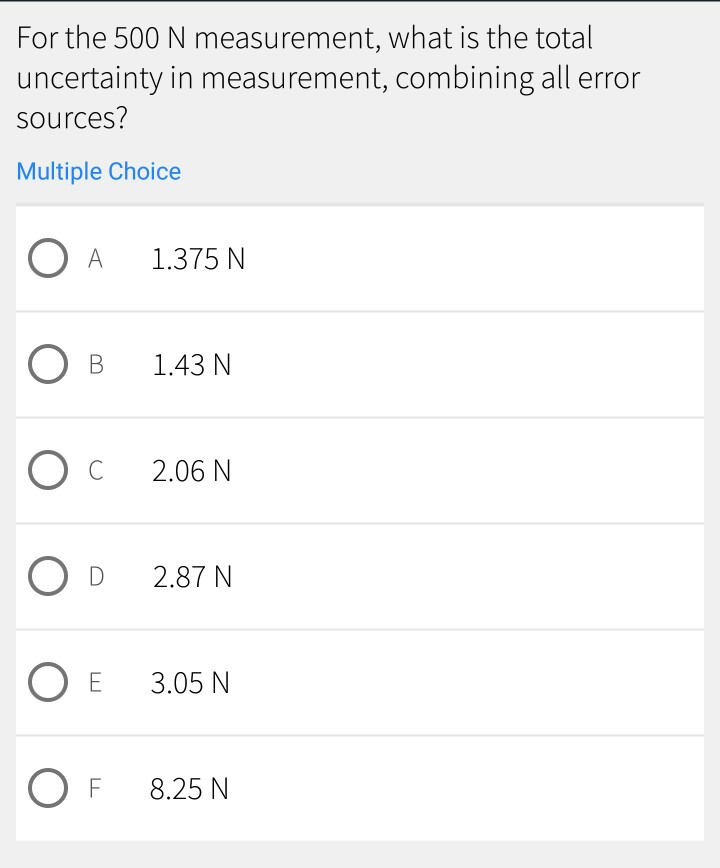The image size is (720, 868).
Task: Click the letter A option label
Action: tap(95, 260)
